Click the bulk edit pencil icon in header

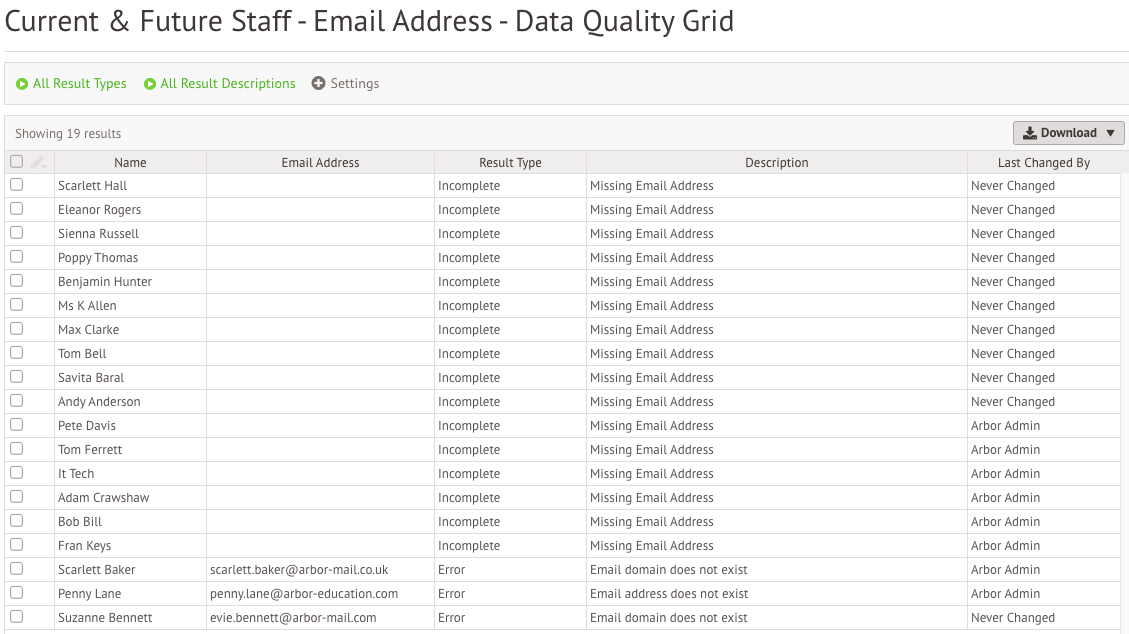pyautogui.click(x=38, y=163)
